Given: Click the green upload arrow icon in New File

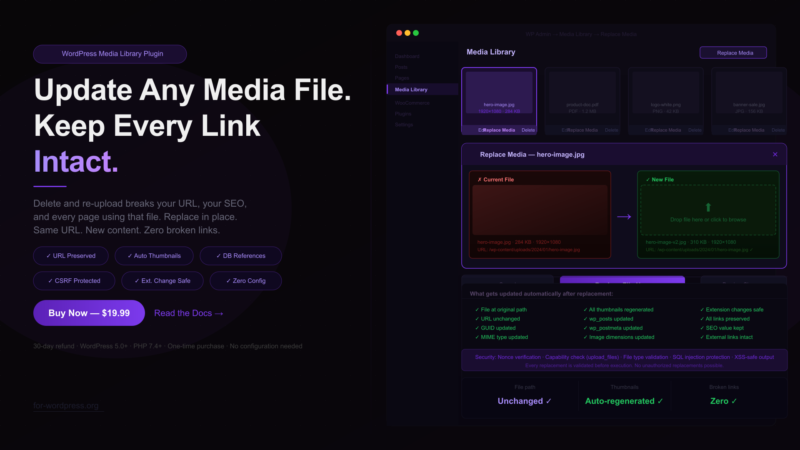Looking at the screenshot, I should pos(708,207).
